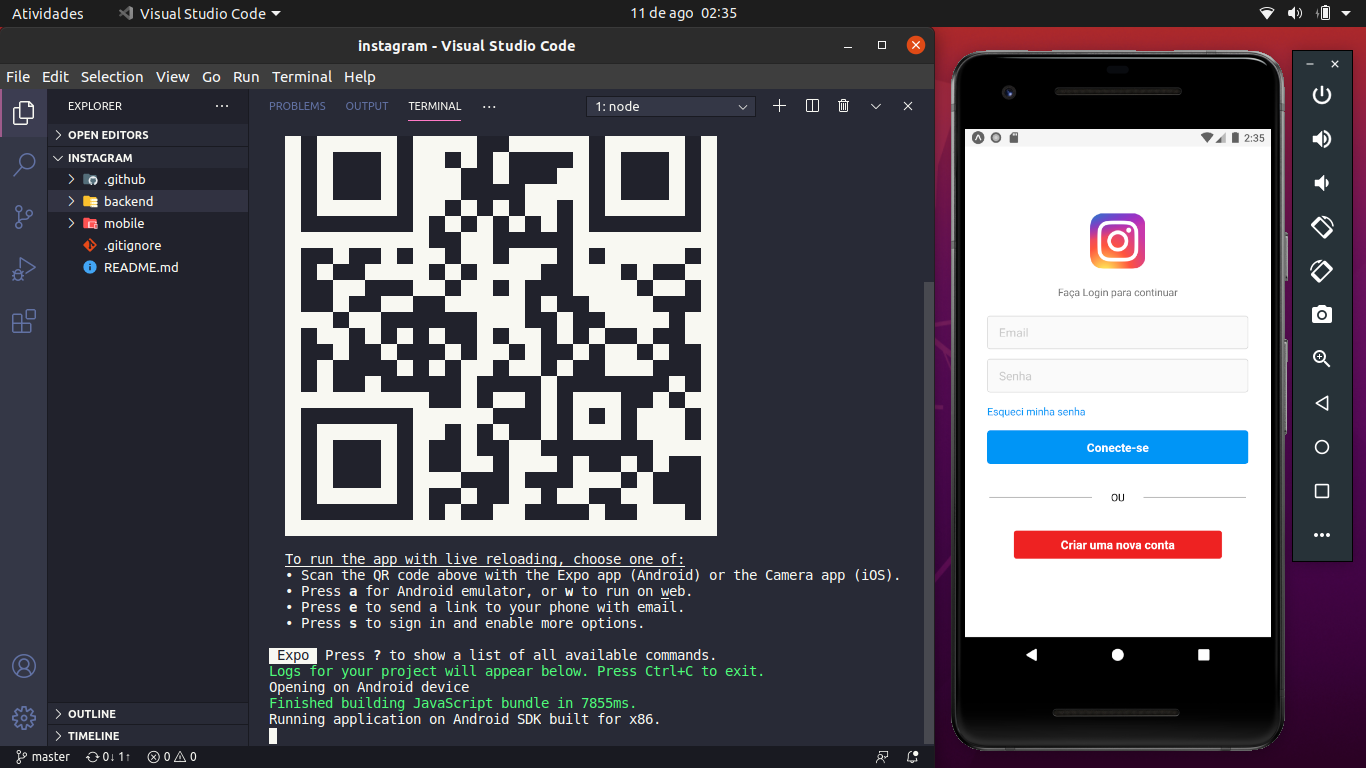This screenshot has height=768, width=1366.
Task: Open the Source Control view
Action: (24, 217)
